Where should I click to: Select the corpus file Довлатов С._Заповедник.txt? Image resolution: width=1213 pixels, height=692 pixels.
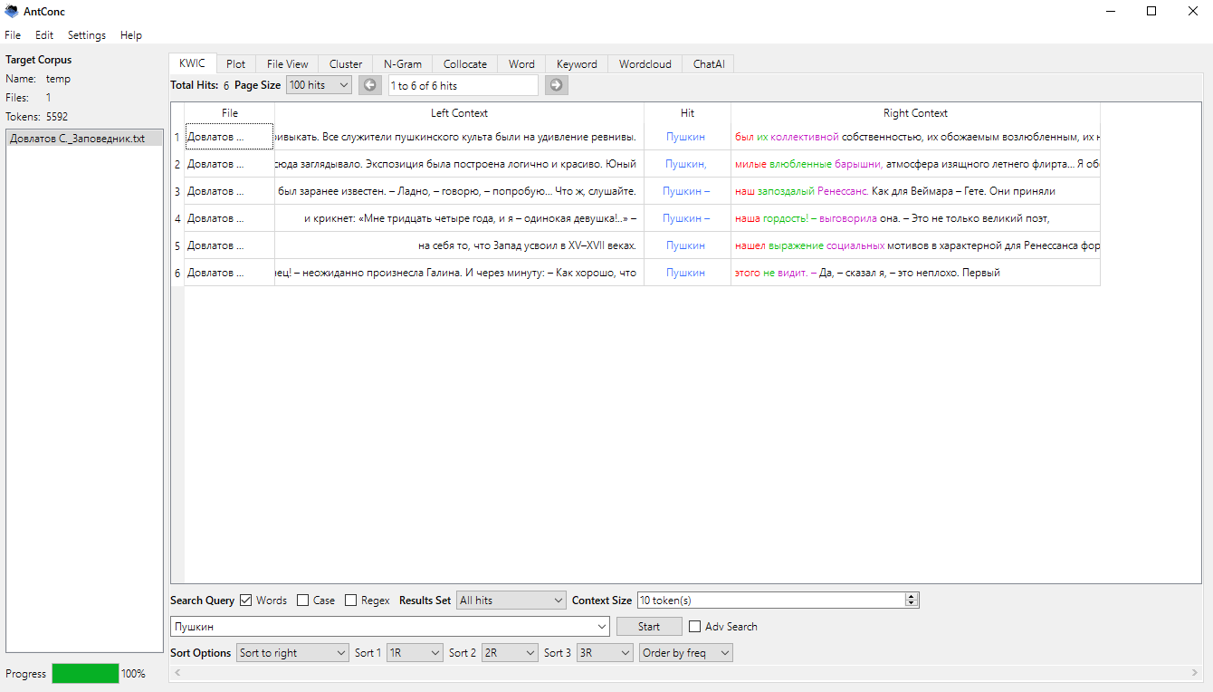click(x=84, y=138)
